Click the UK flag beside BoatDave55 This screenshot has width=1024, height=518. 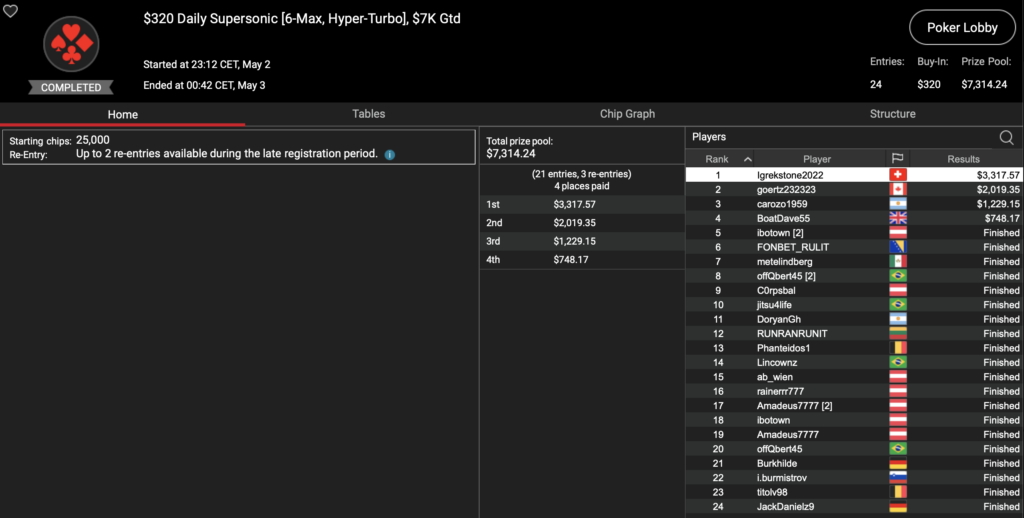click(x=897, y=218)
